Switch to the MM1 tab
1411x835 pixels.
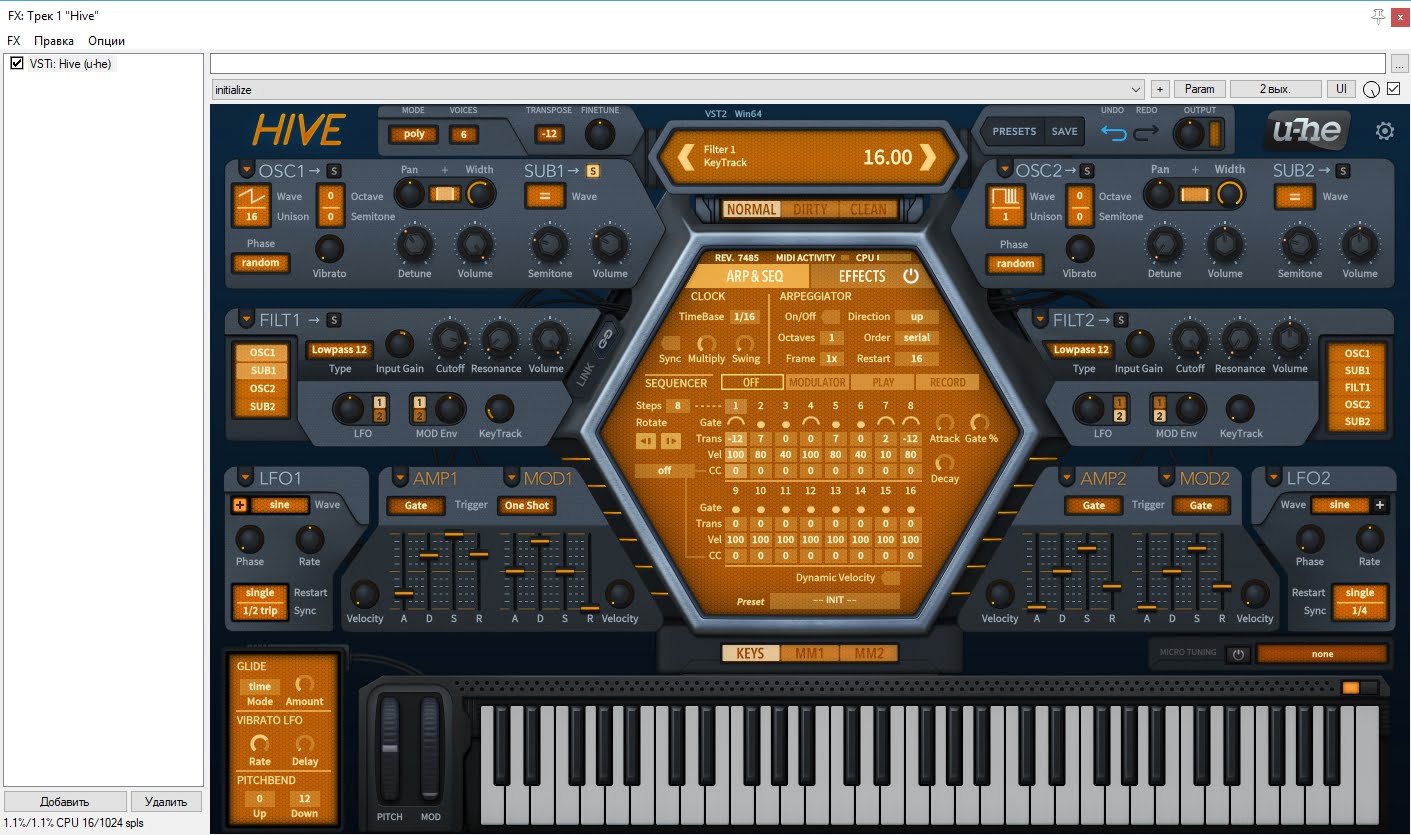coord(809,654)
